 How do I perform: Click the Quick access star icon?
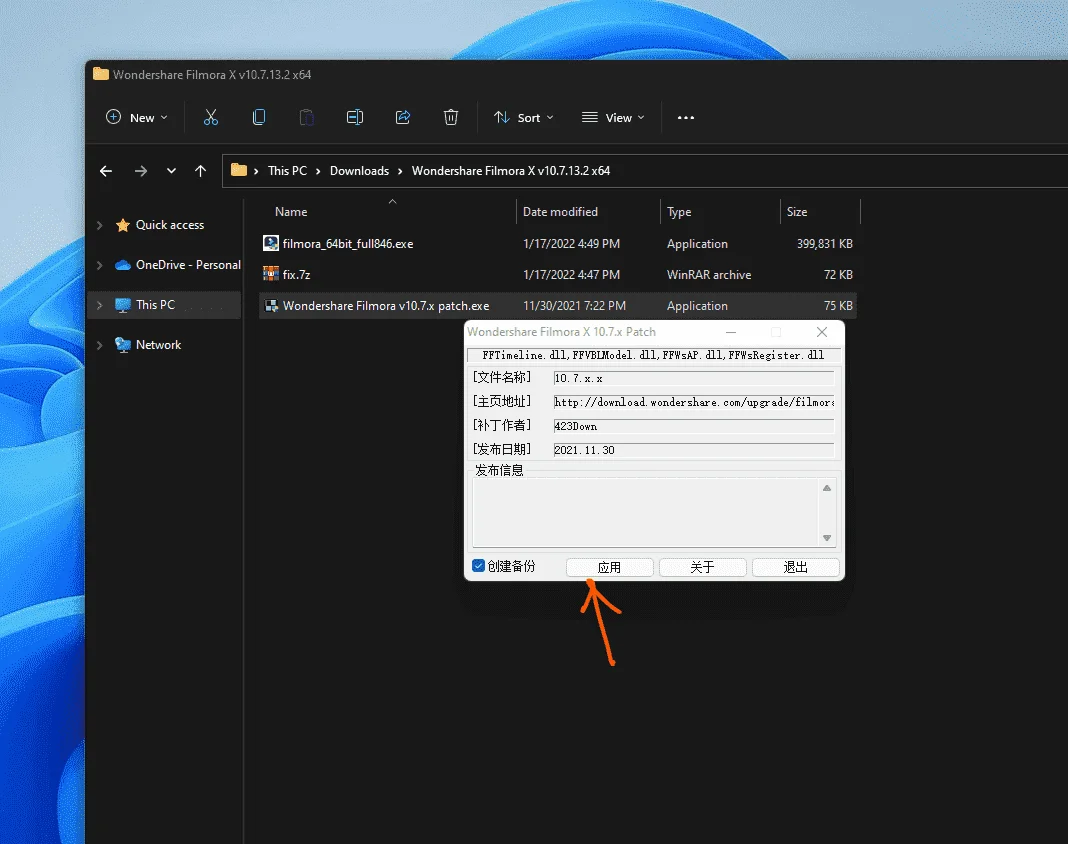pyautogui.click(x=123, y=225)
